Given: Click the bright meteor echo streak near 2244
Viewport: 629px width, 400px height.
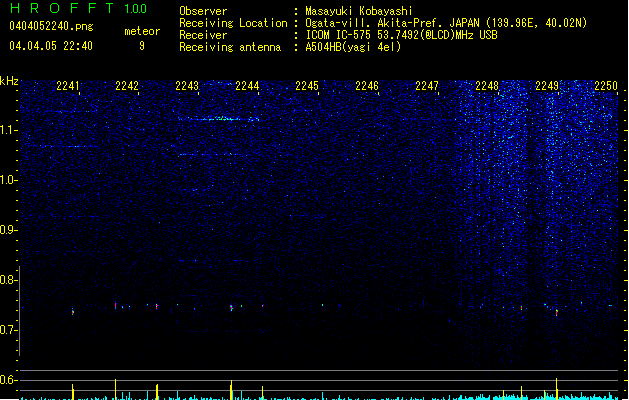Looking at the screenshot, I should pos(219,119).
